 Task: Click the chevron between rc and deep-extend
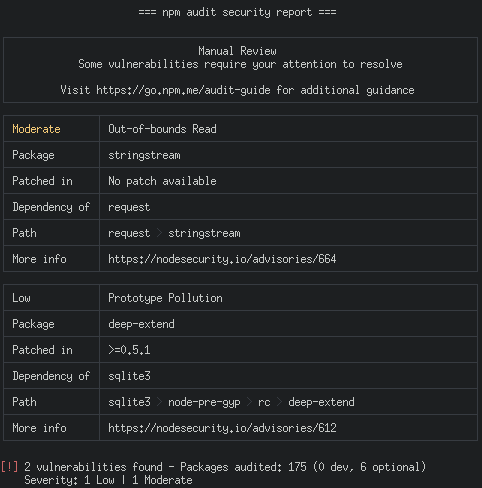[279, 402]
